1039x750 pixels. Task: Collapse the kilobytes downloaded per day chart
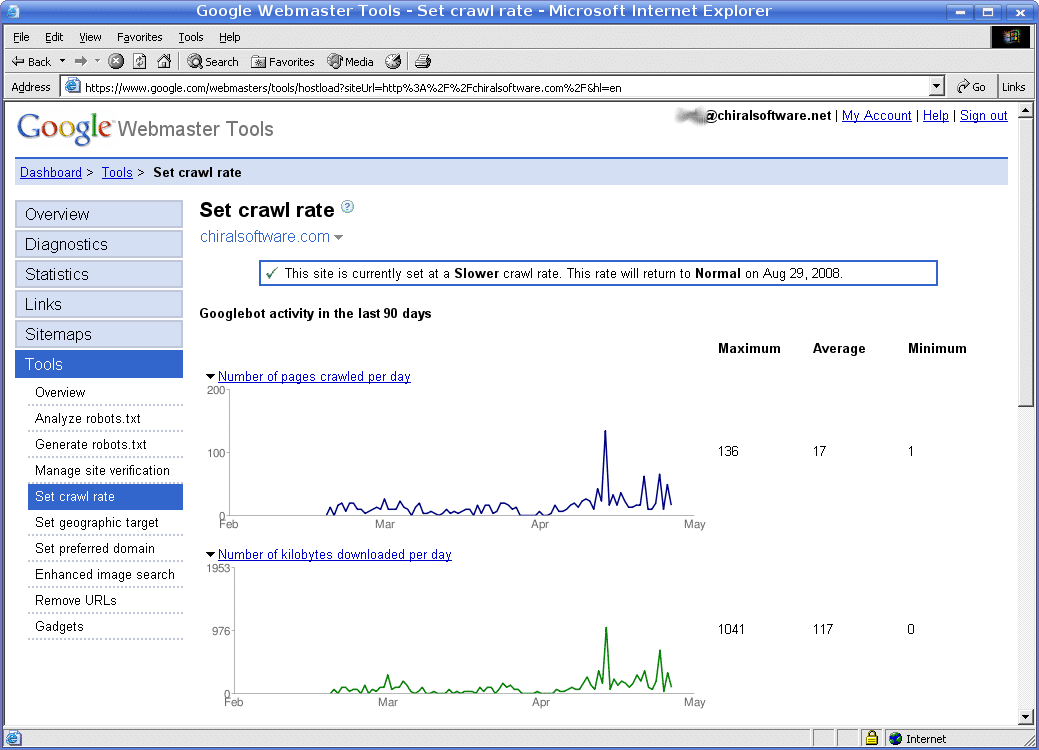[x=210, y=555]
